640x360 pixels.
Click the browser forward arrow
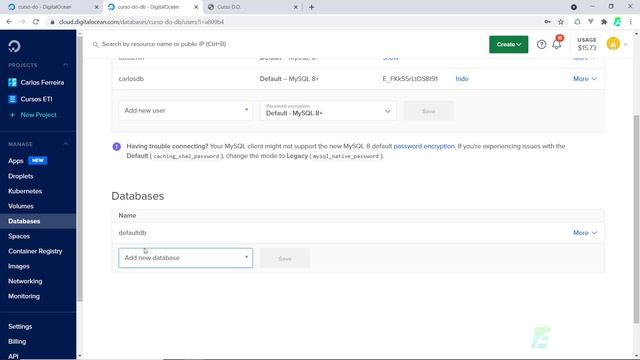pos(22,22)
